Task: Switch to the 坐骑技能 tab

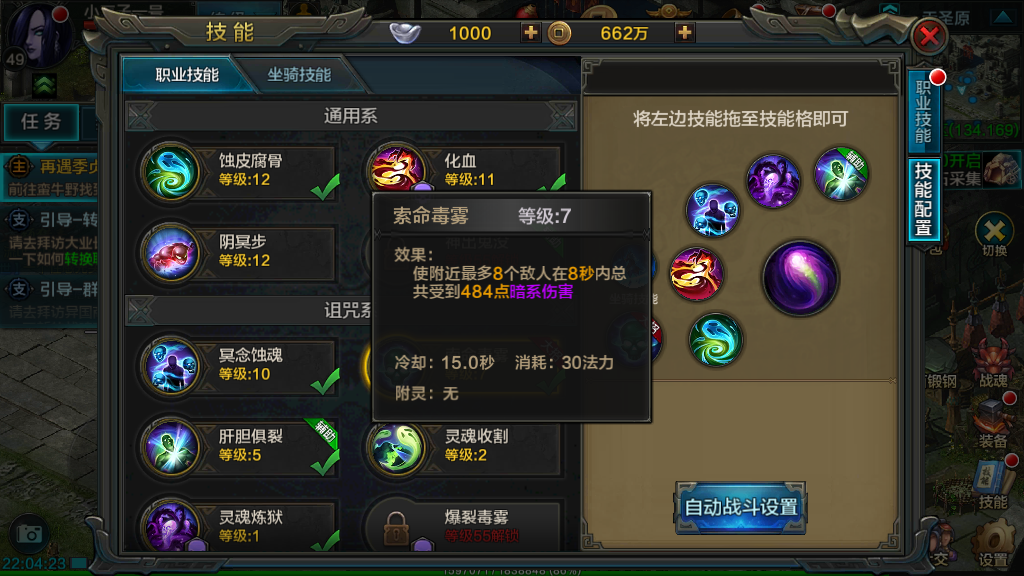Action: coord(299,75)
